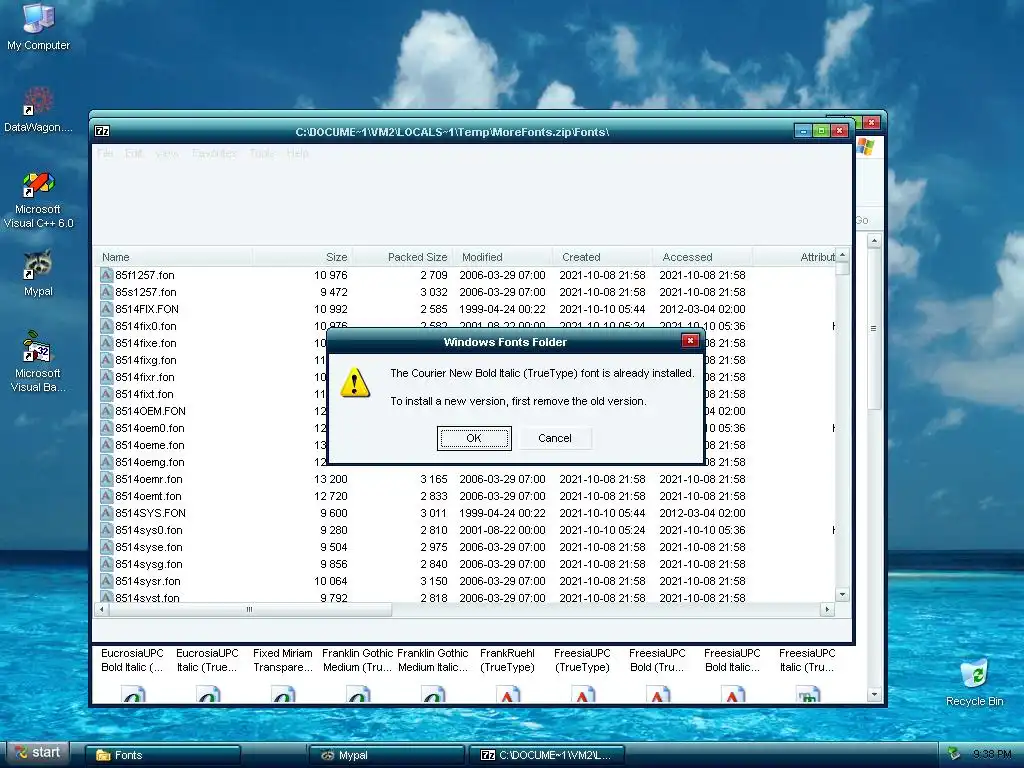Screen dimensions: 1024x768
Task: Select the 8514fixe.fon file icon
Action: [x=106, y=343]
